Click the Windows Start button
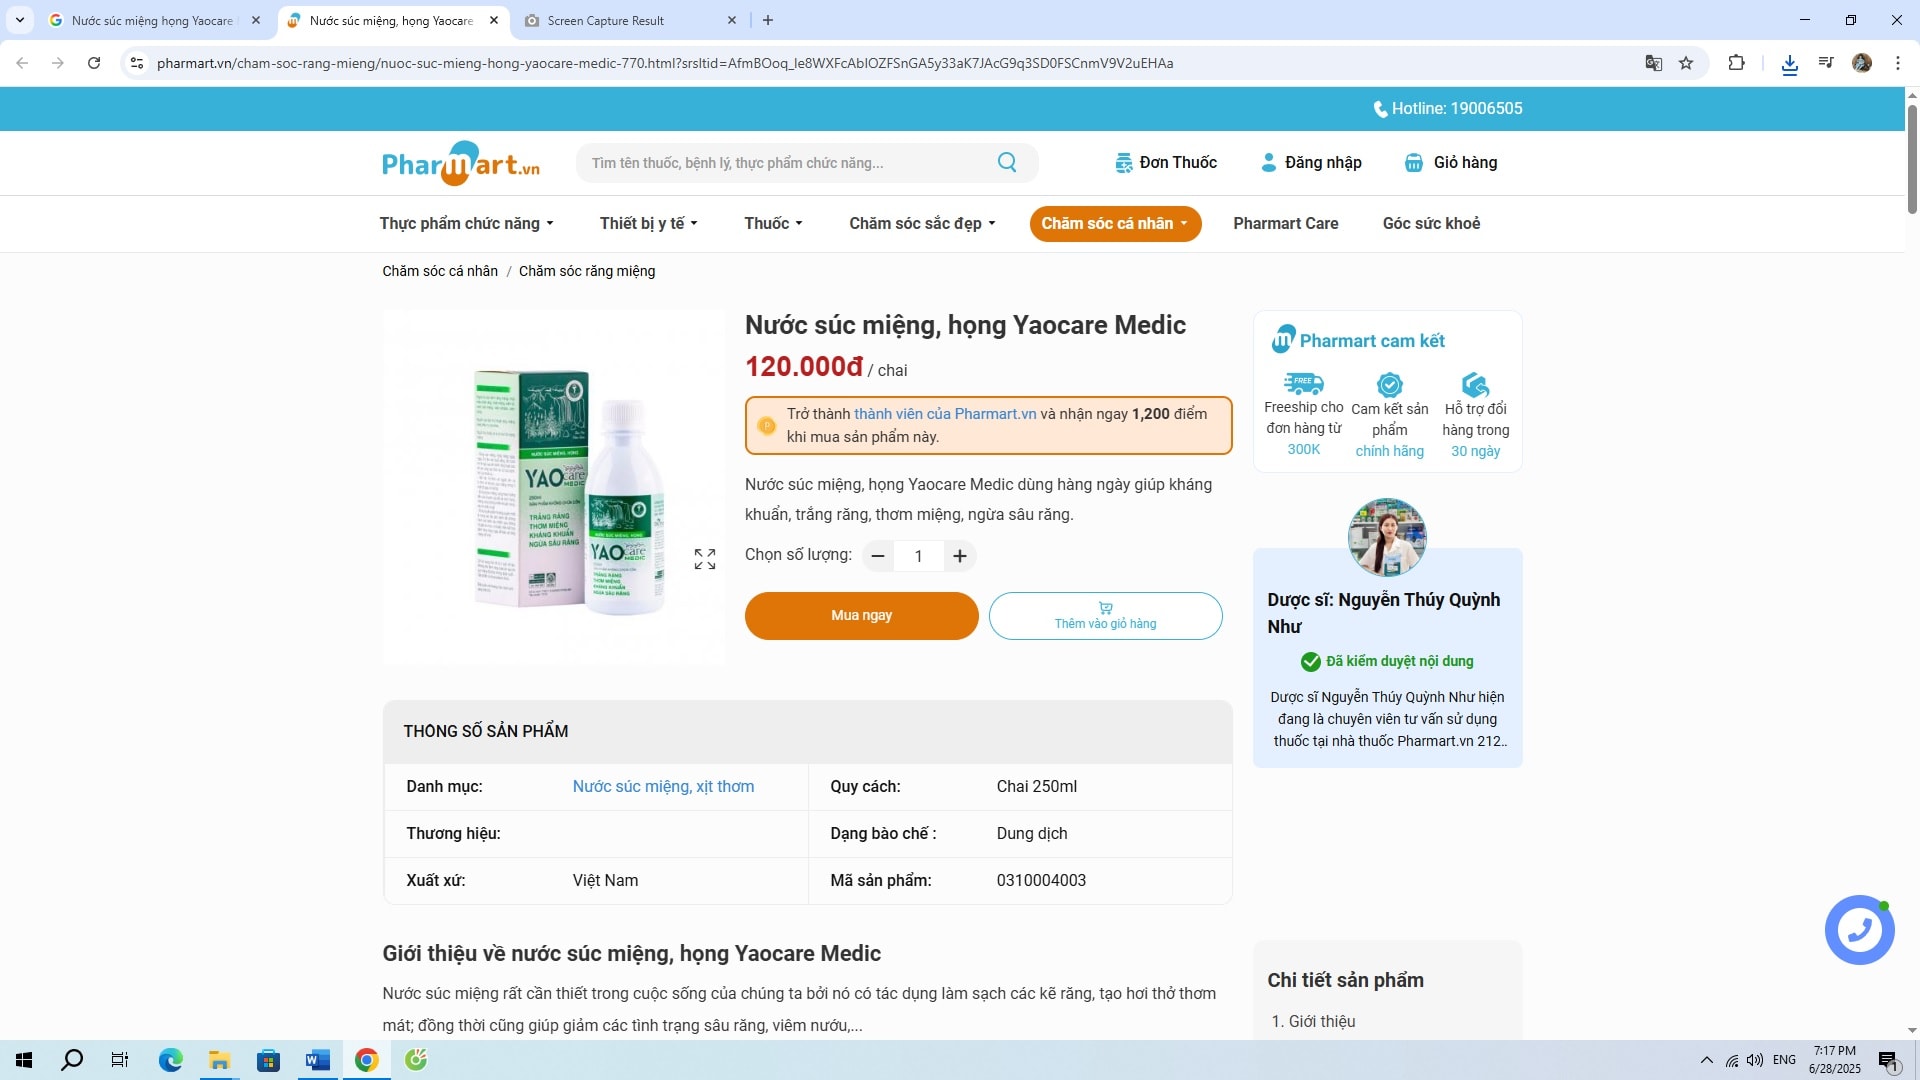 [24, 1060]
